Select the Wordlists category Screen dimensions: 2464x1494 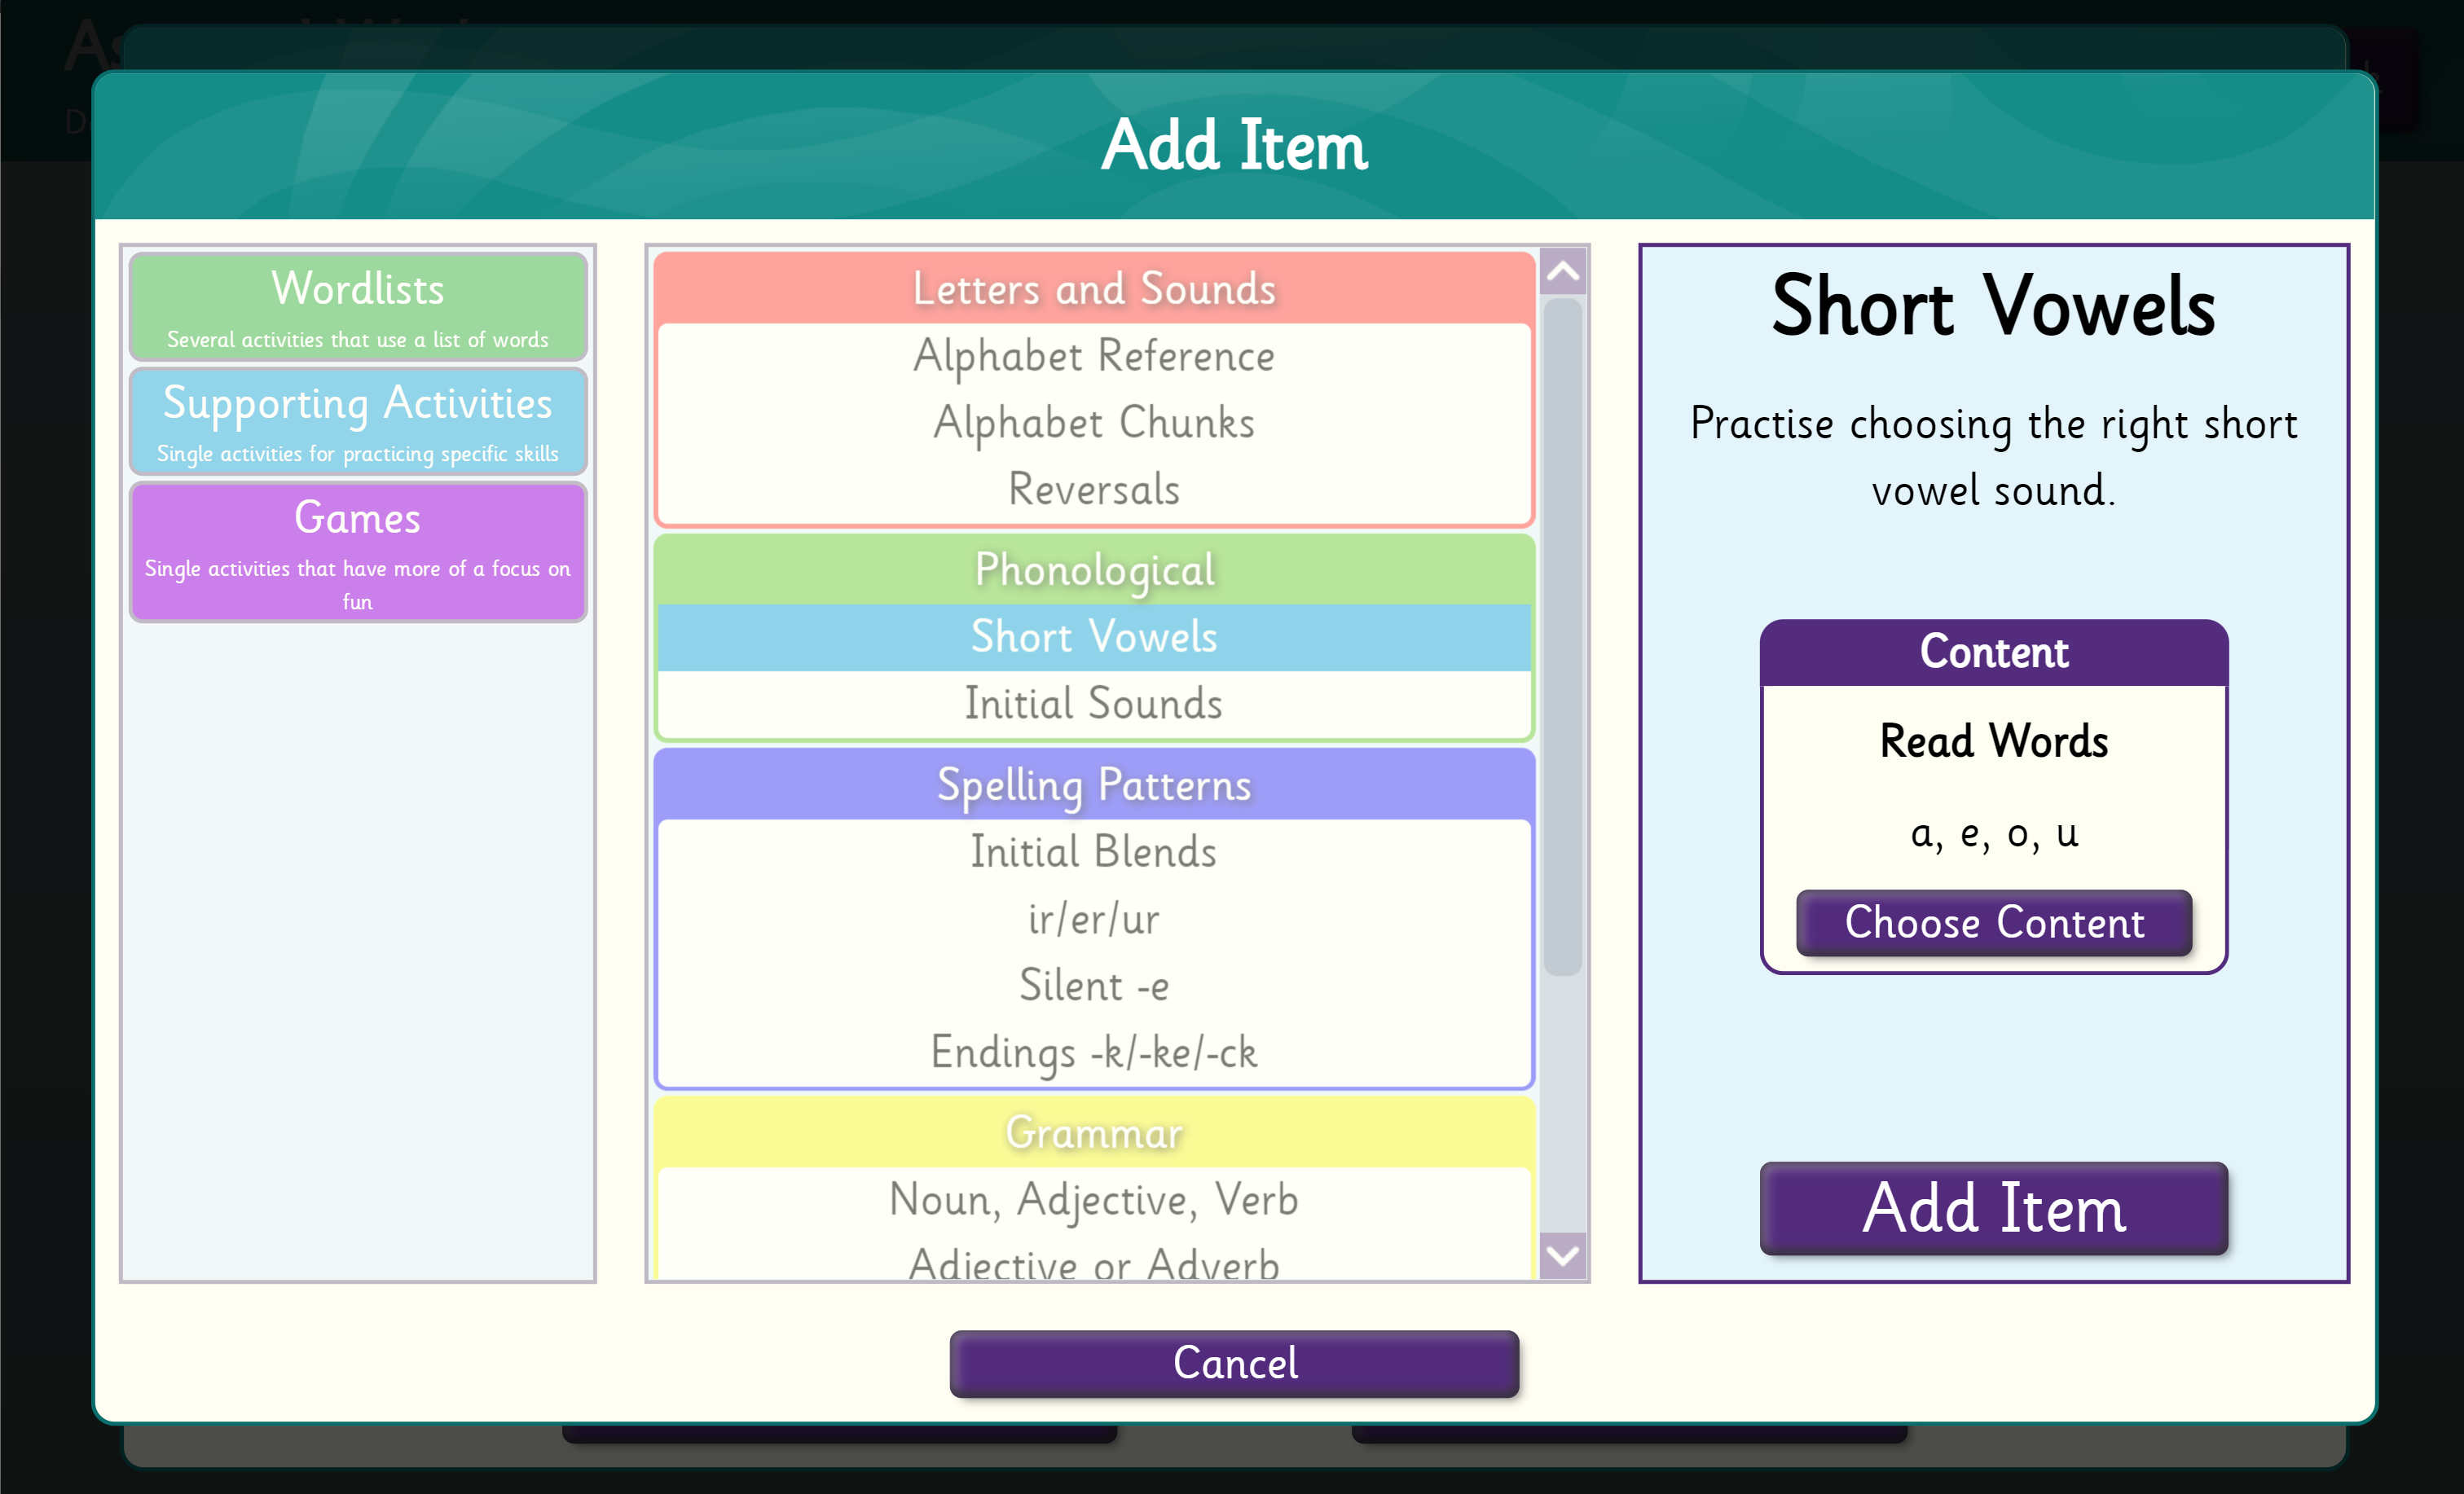click(357, 307)
